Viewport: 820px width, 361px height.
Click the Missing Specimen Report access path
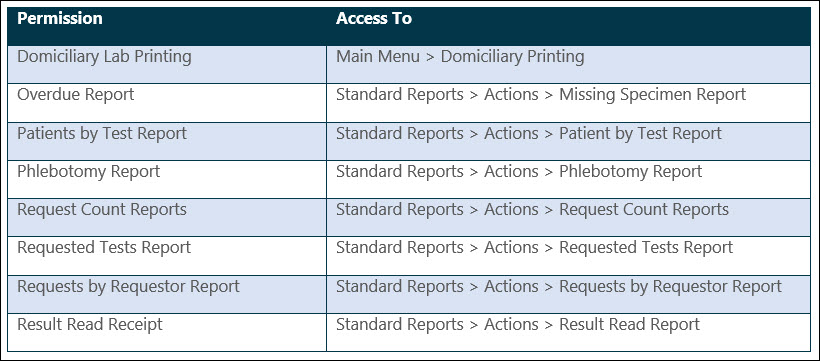[541, 95]
